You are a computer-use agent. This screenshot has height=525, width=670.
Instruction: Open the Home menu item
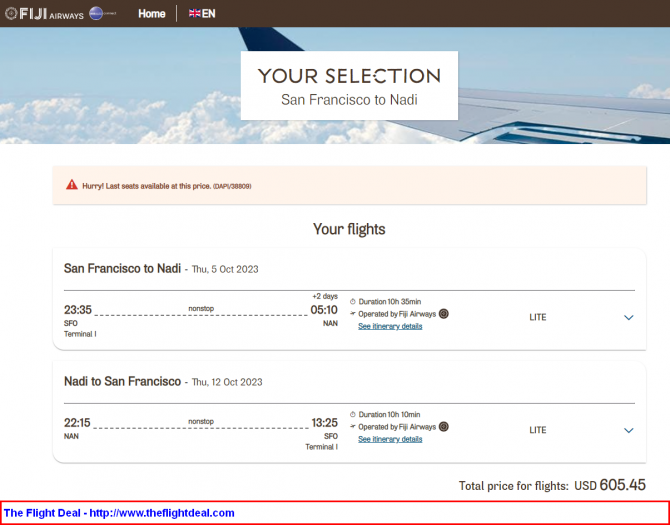[151, 14]
